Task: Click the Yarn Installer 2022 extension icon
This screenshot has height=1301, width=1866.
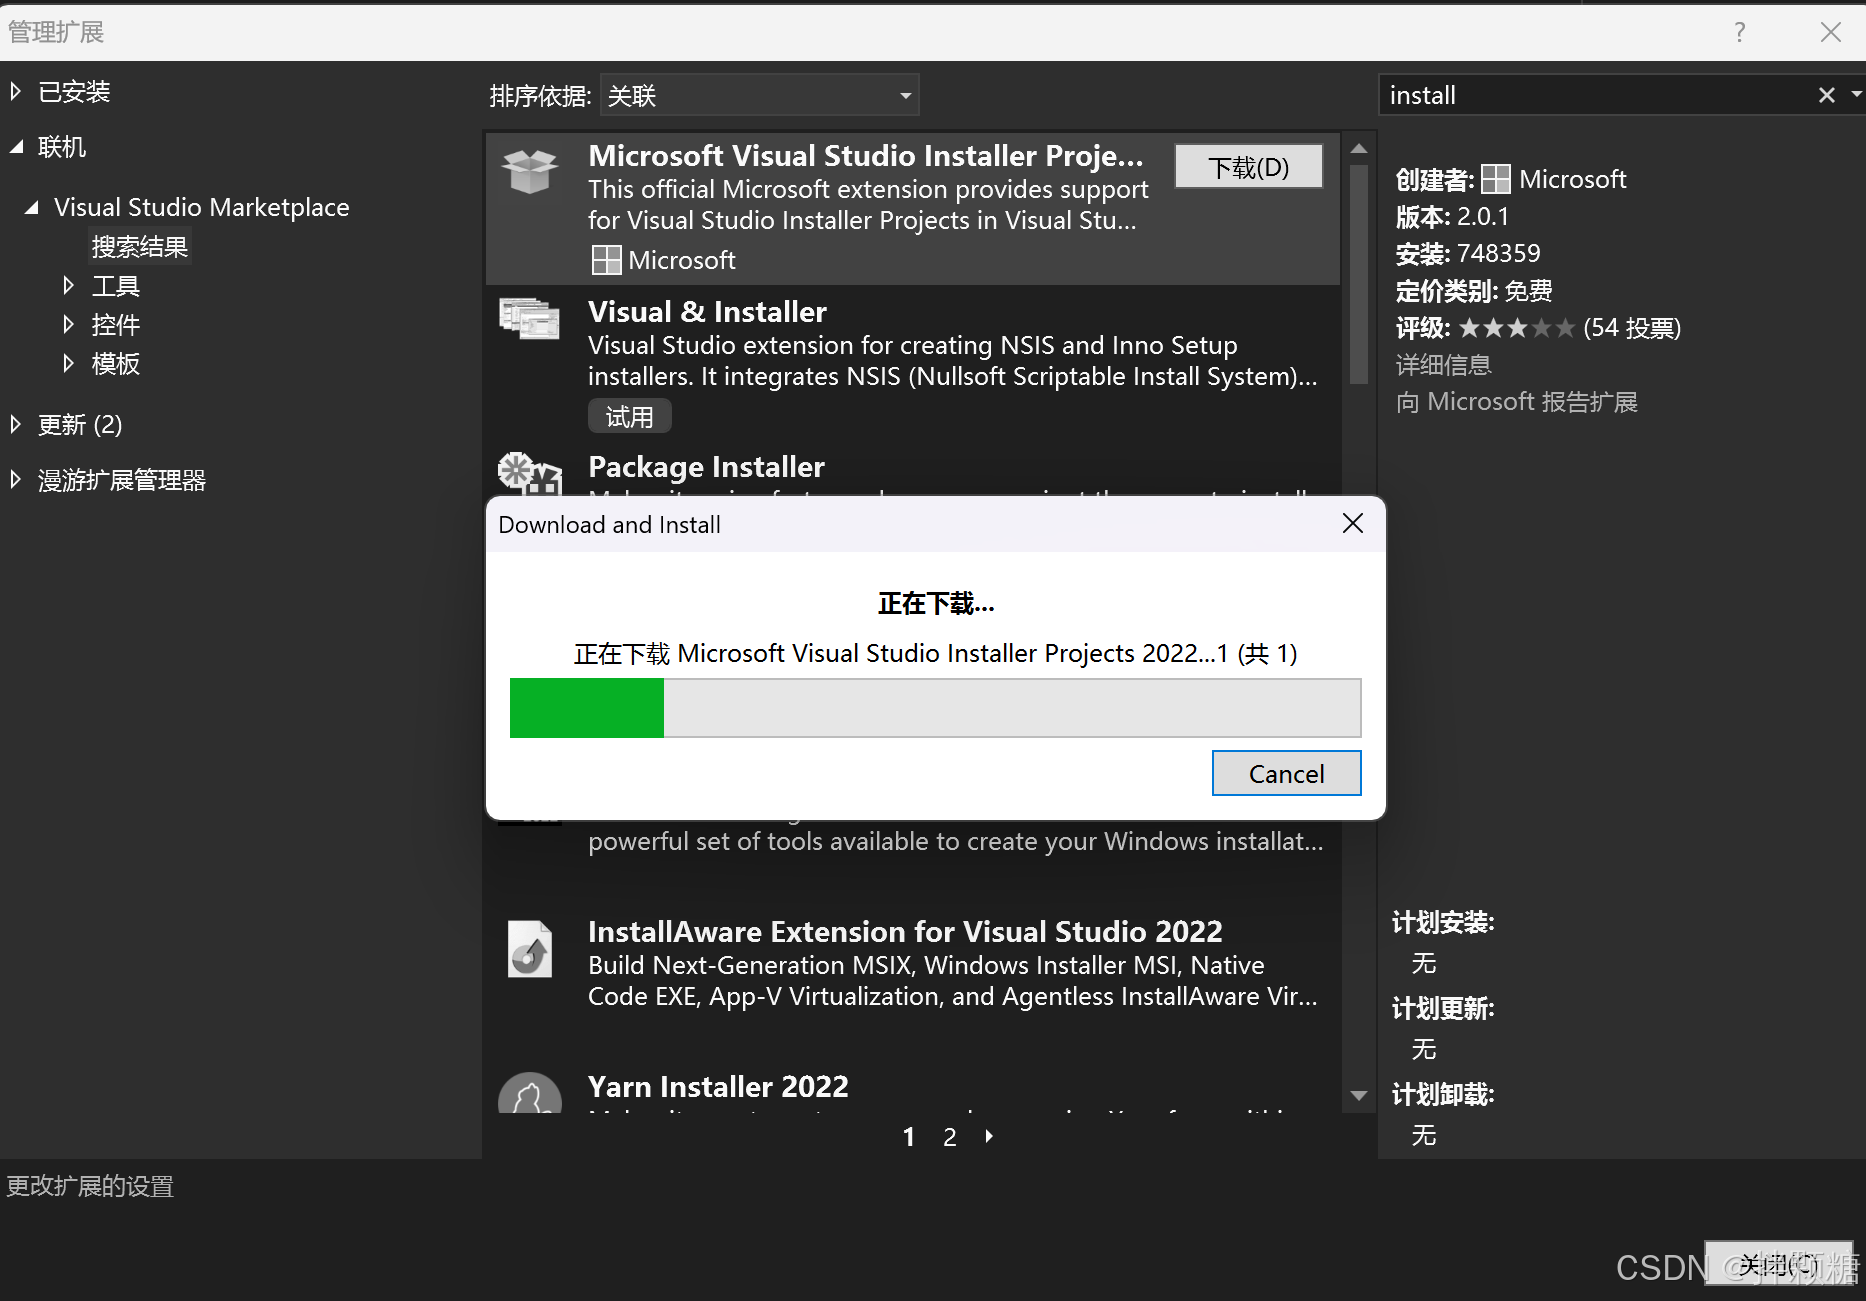Action: click(529, 1094)
